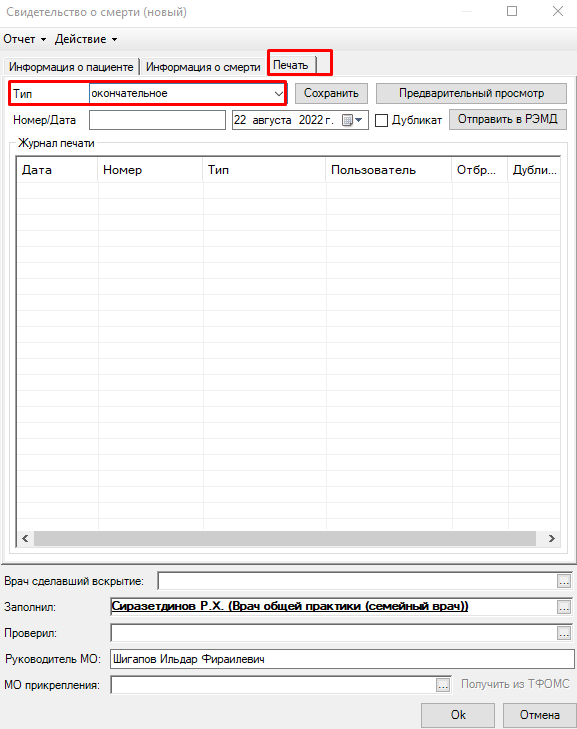Screen dimensions: 577x729
Task: Click the horizontal scrollbar of print journal
Action: coord(285,538)
